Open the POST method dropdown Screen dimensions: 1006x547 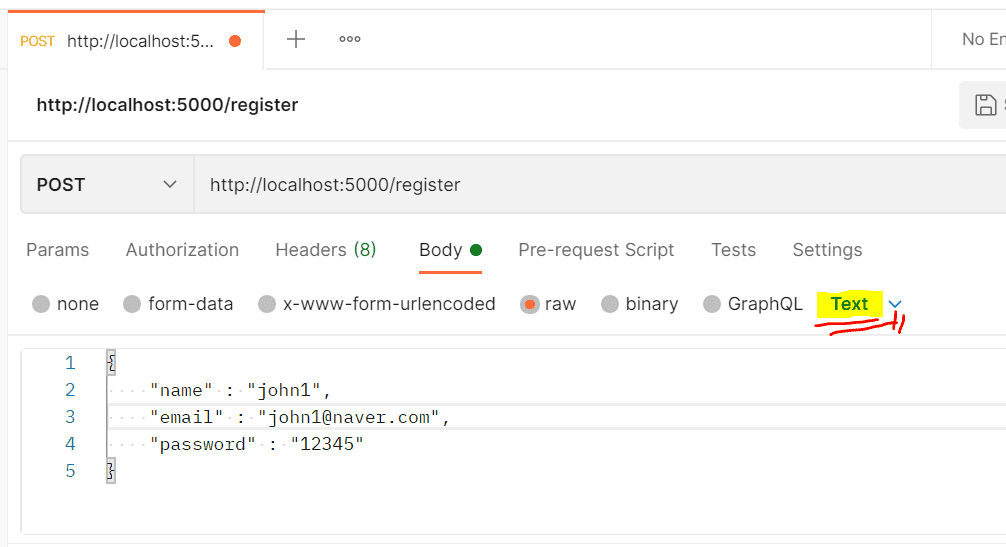click(107, 185)
